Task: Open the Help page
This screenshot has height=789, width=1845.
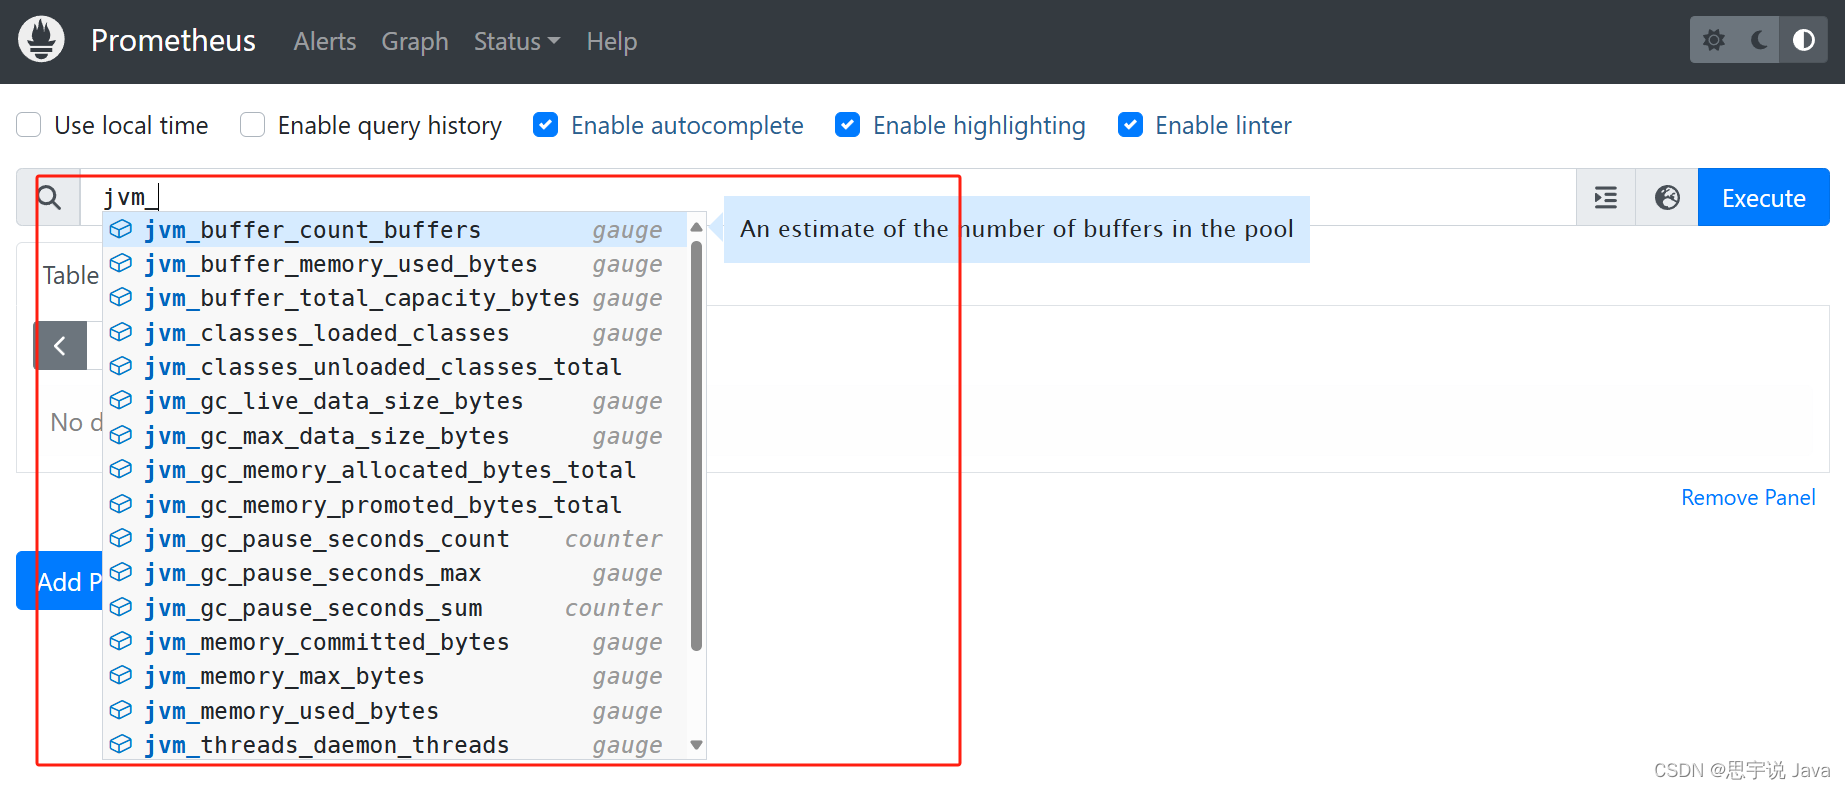Action: pos(612,41)
